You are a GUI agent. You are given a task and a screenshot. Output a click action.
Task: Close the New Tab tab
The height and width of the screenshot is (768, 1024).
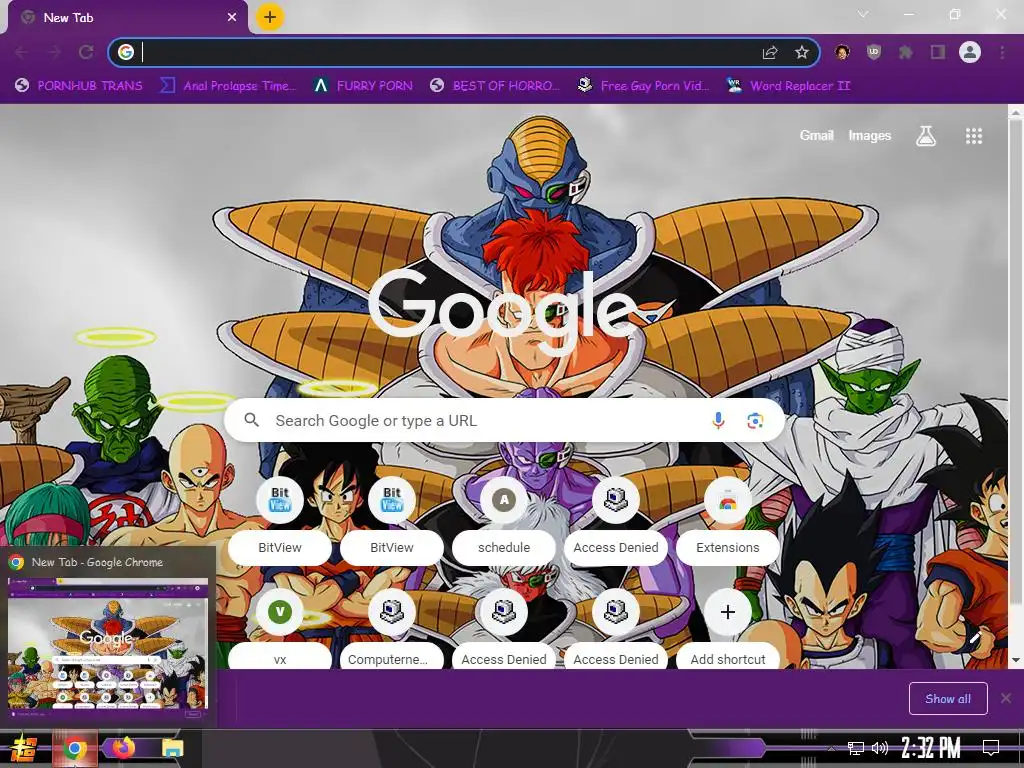[x=232, y=18]
